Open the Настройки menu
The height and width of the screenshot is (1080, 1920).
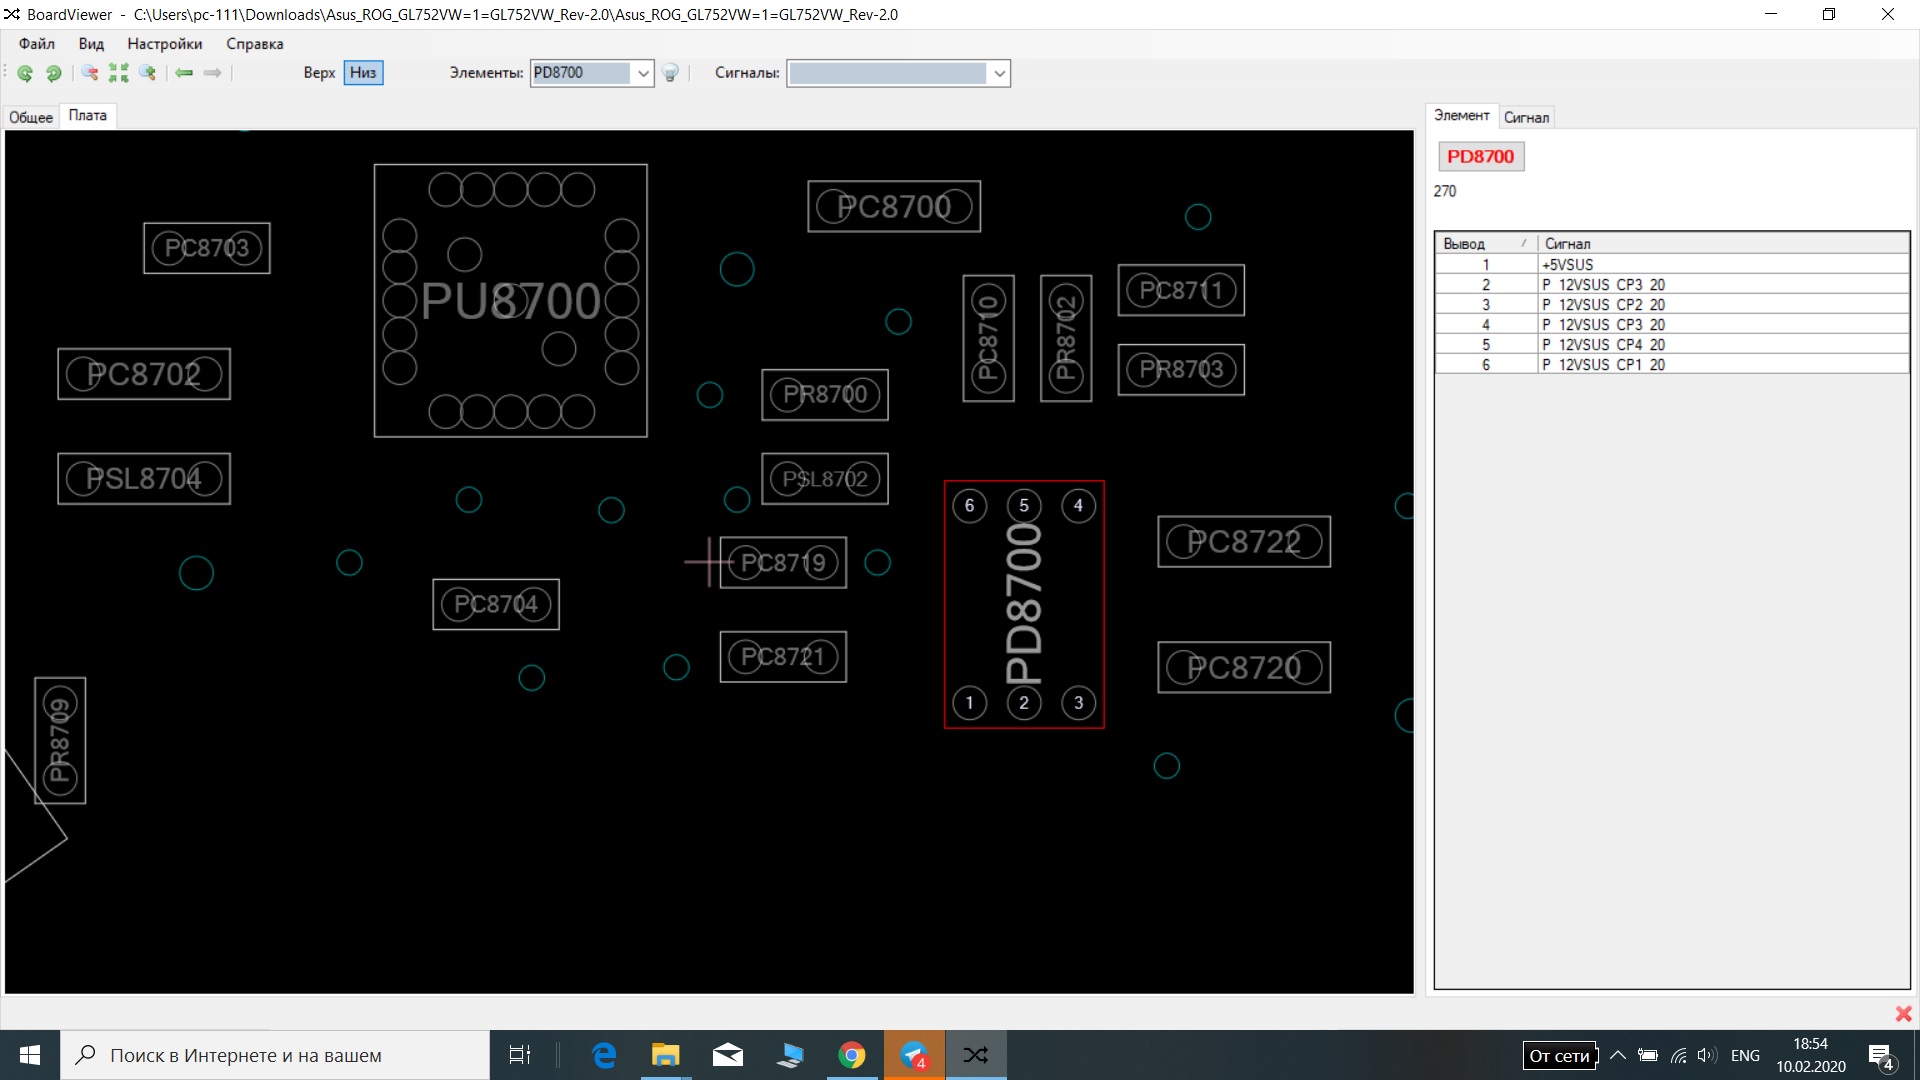pos(164,44)
